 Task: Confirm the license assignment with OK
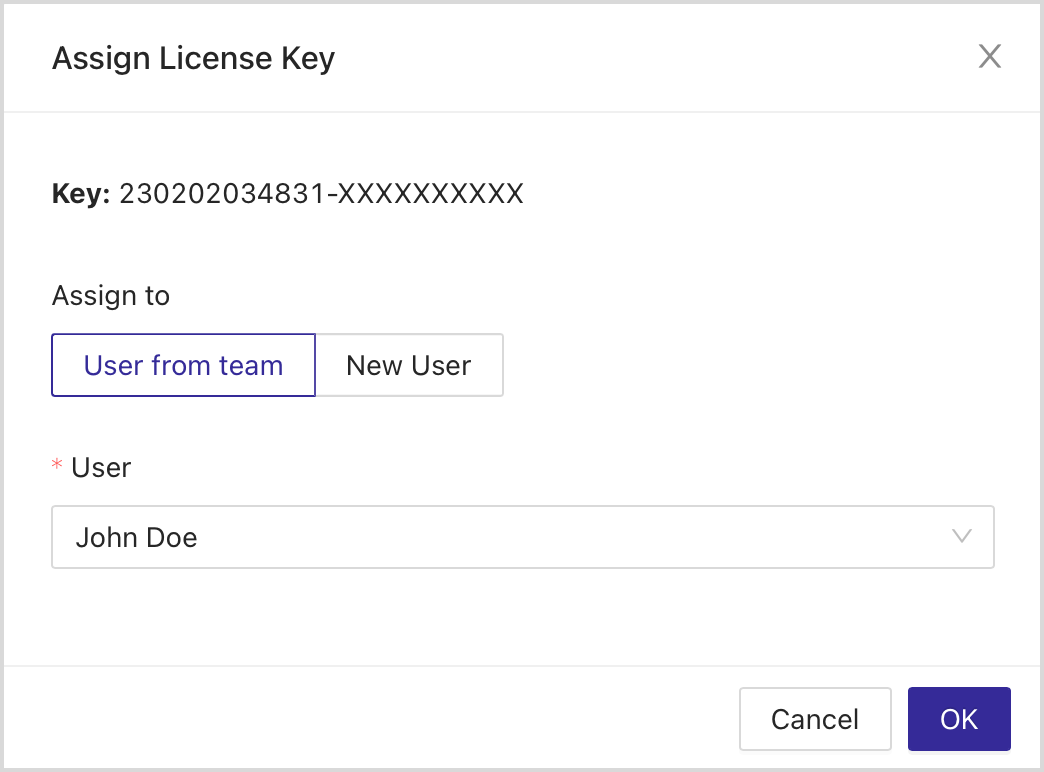pyautogui.click(x=958, y=719)
